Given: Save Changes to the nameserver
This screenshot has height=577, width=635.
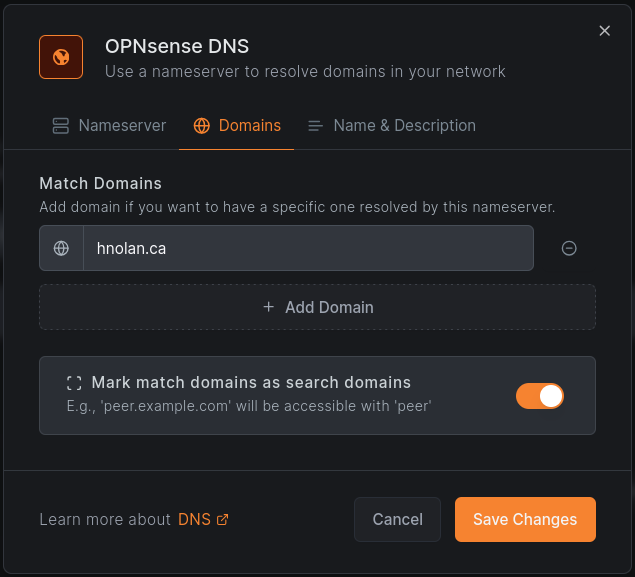Looking at the screenshot, I should pyautogui.click(x=525, y=519).
